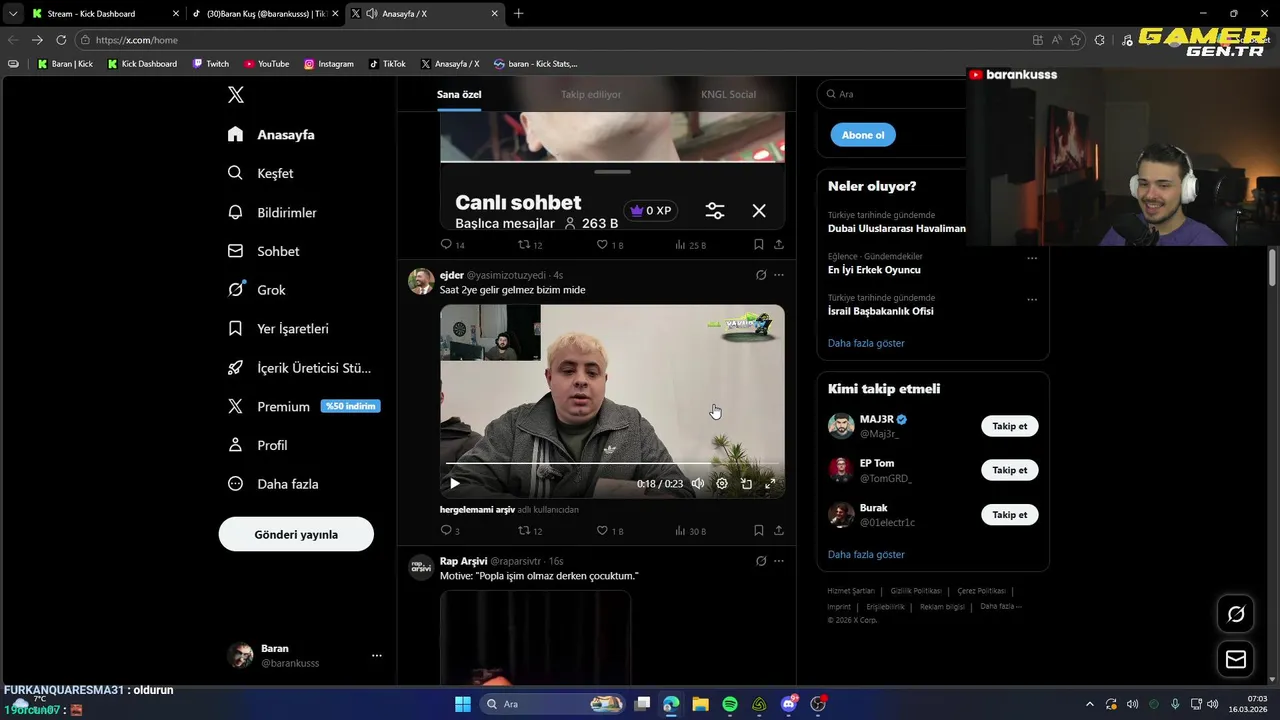Open hergelemami arşiv source link

(x=477, y=510)
